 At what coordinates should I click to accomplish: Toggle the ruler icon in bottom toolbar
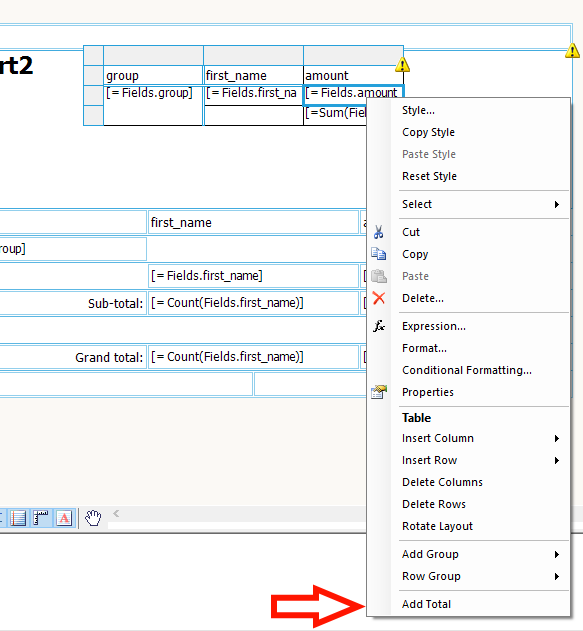point(41,518)
